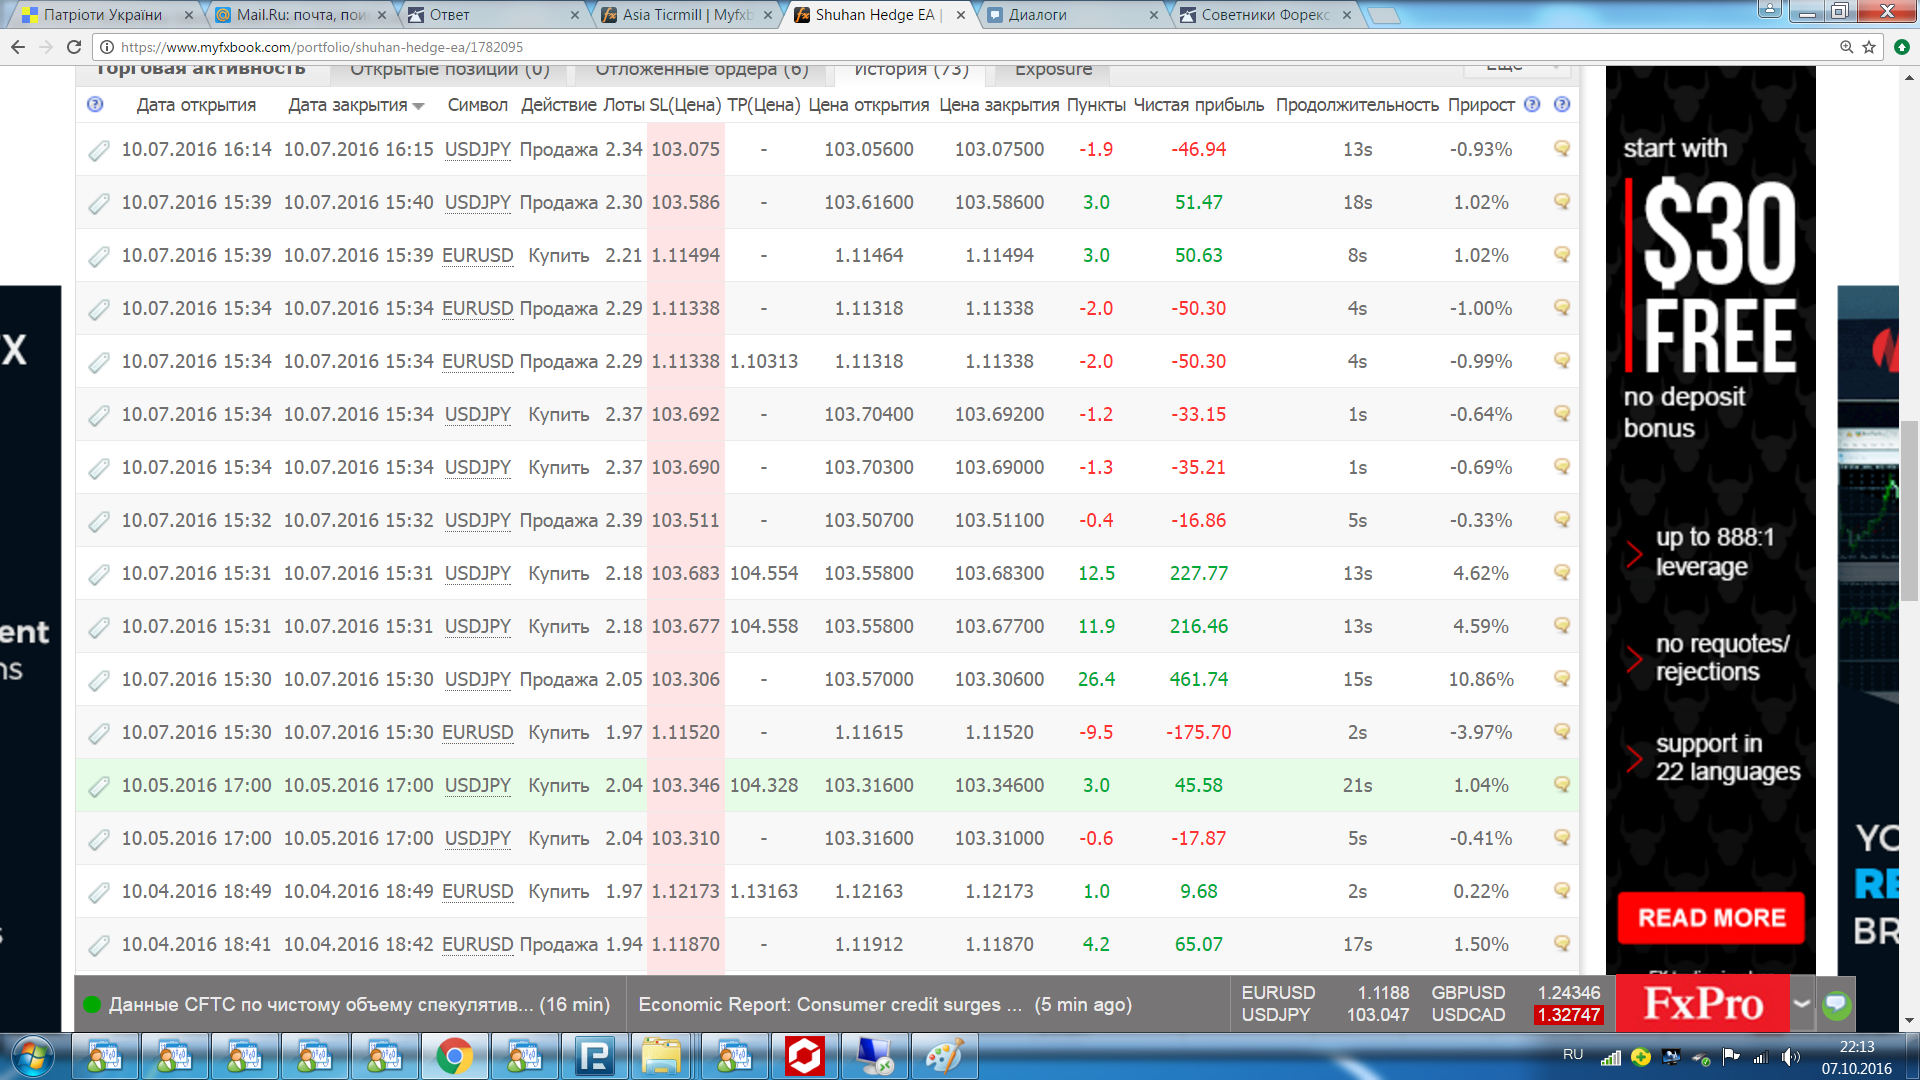Click the Пункты column header
Image resolution: width=1920 pixels, height=1080 pixels.
pyautogui.click(x=1096, y=105)
